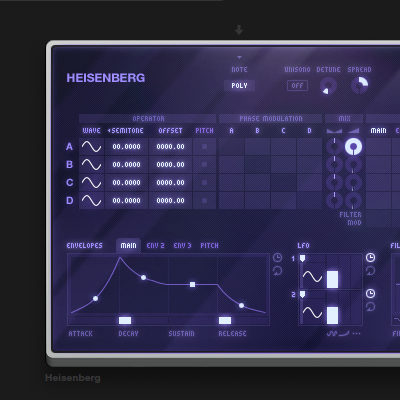The image size is (400, 400).
Task: Click the volume knob for operator B
Action: tap(353, 165)
